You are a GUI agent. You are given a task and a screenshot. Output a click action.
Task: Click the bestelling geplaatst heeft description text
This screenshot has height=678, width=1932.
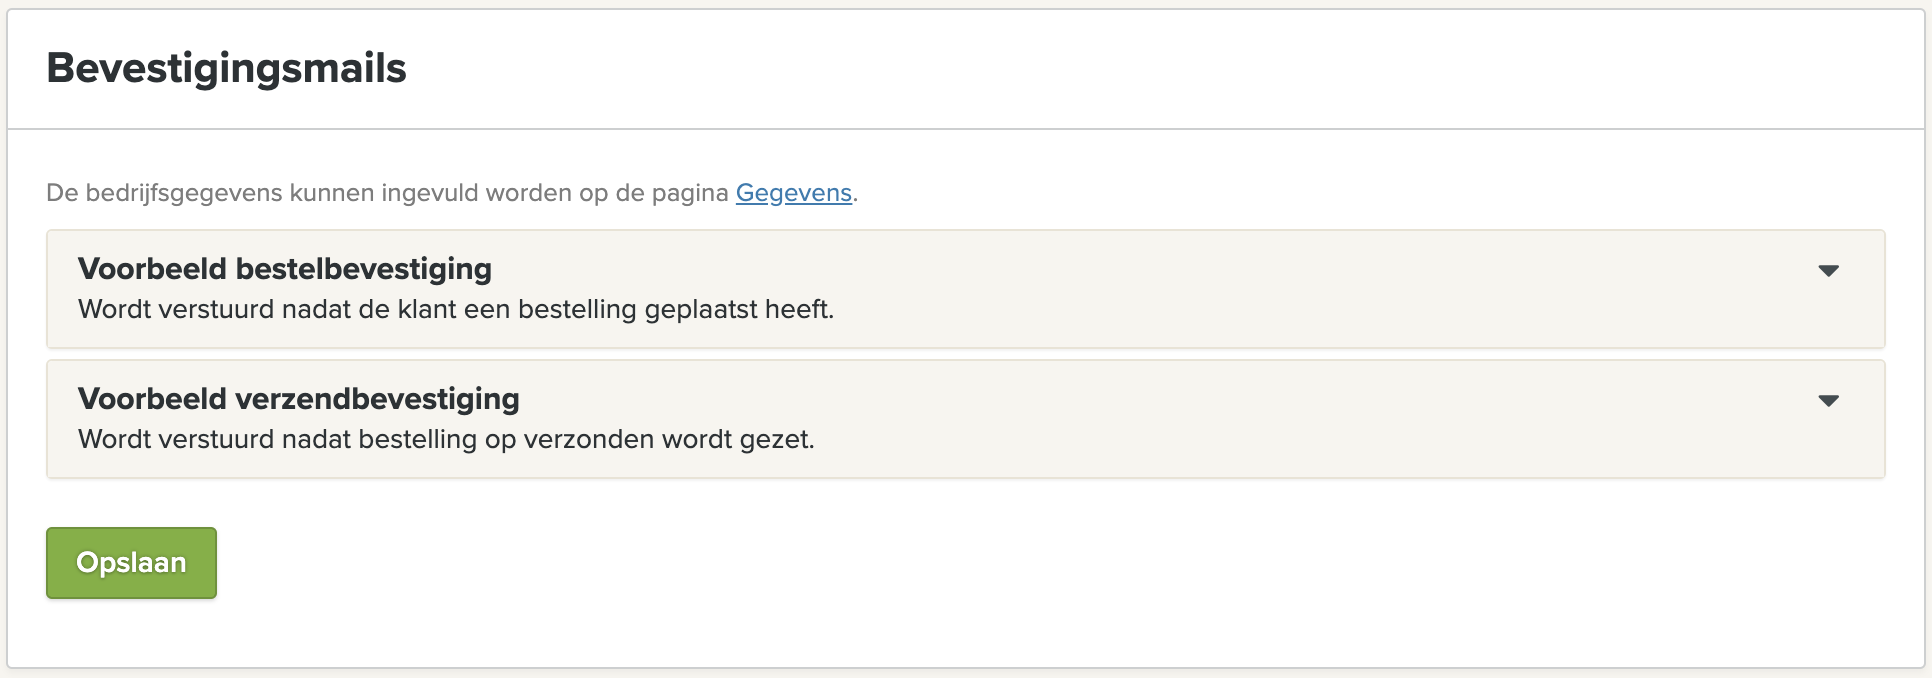coord(456,310)
